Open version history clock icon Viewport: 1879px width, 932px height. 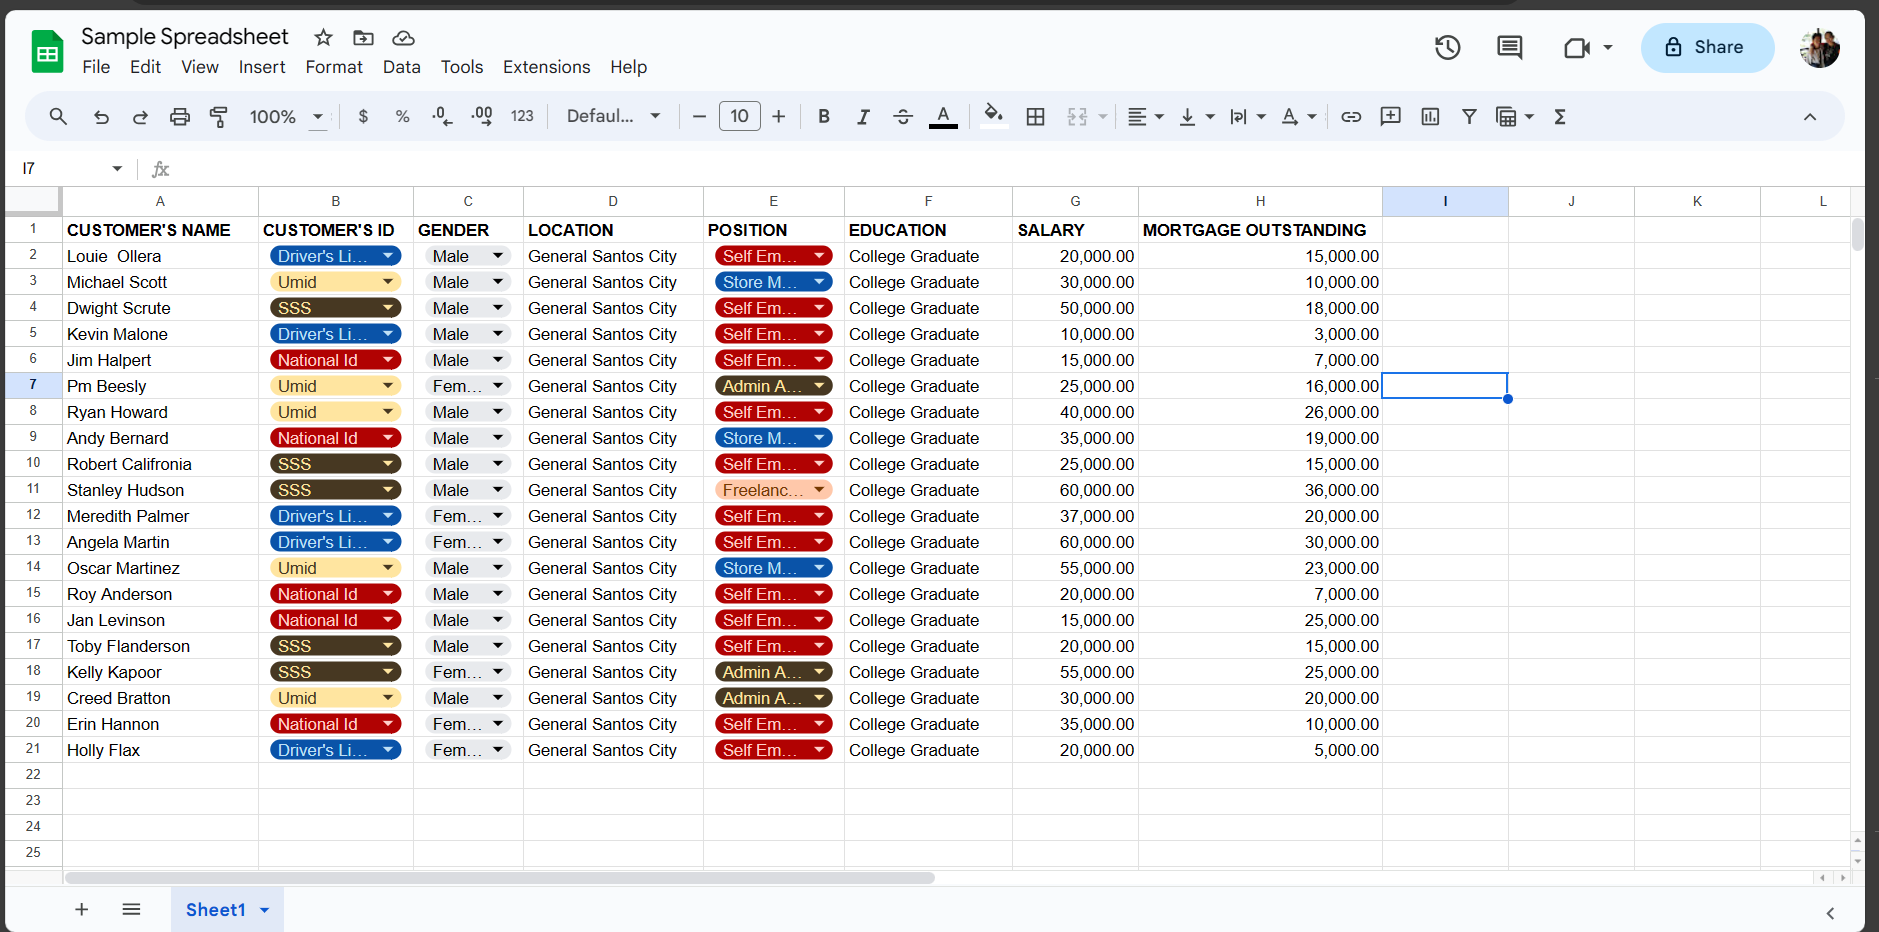tap(1447, 48)
